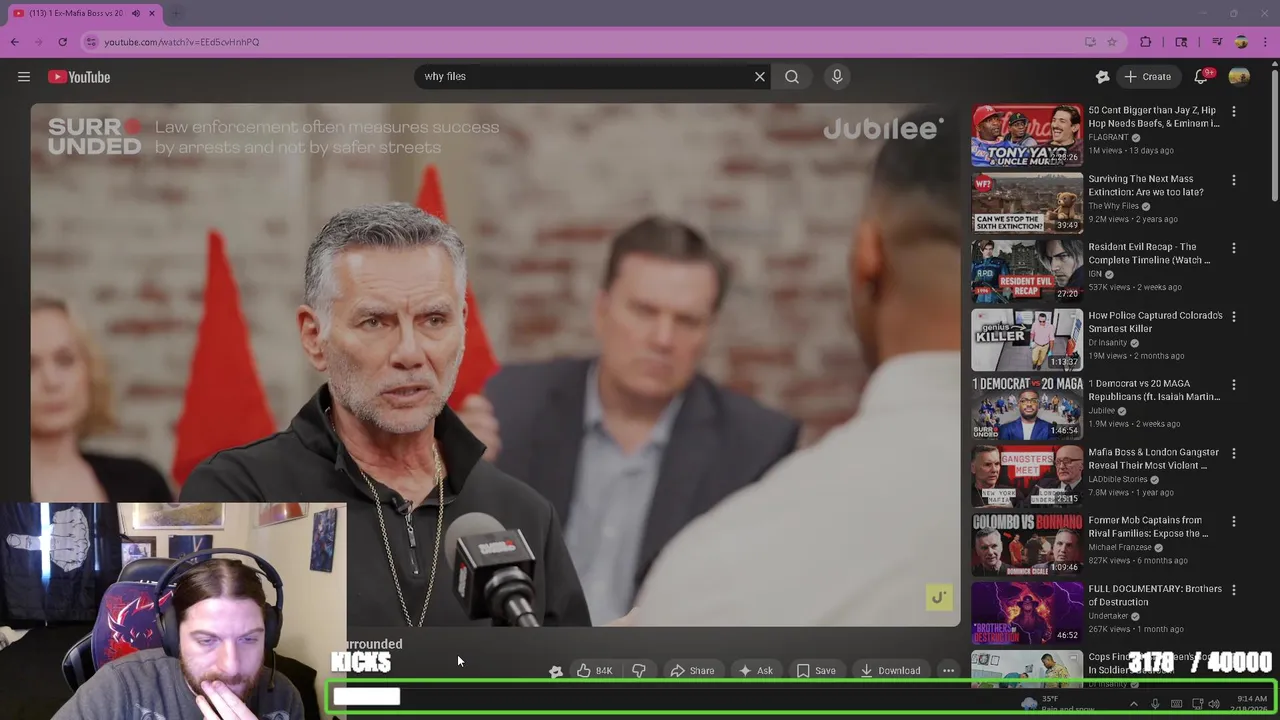Visit The Why Files channel link

pyautogui.click(x=1114, y=206)
